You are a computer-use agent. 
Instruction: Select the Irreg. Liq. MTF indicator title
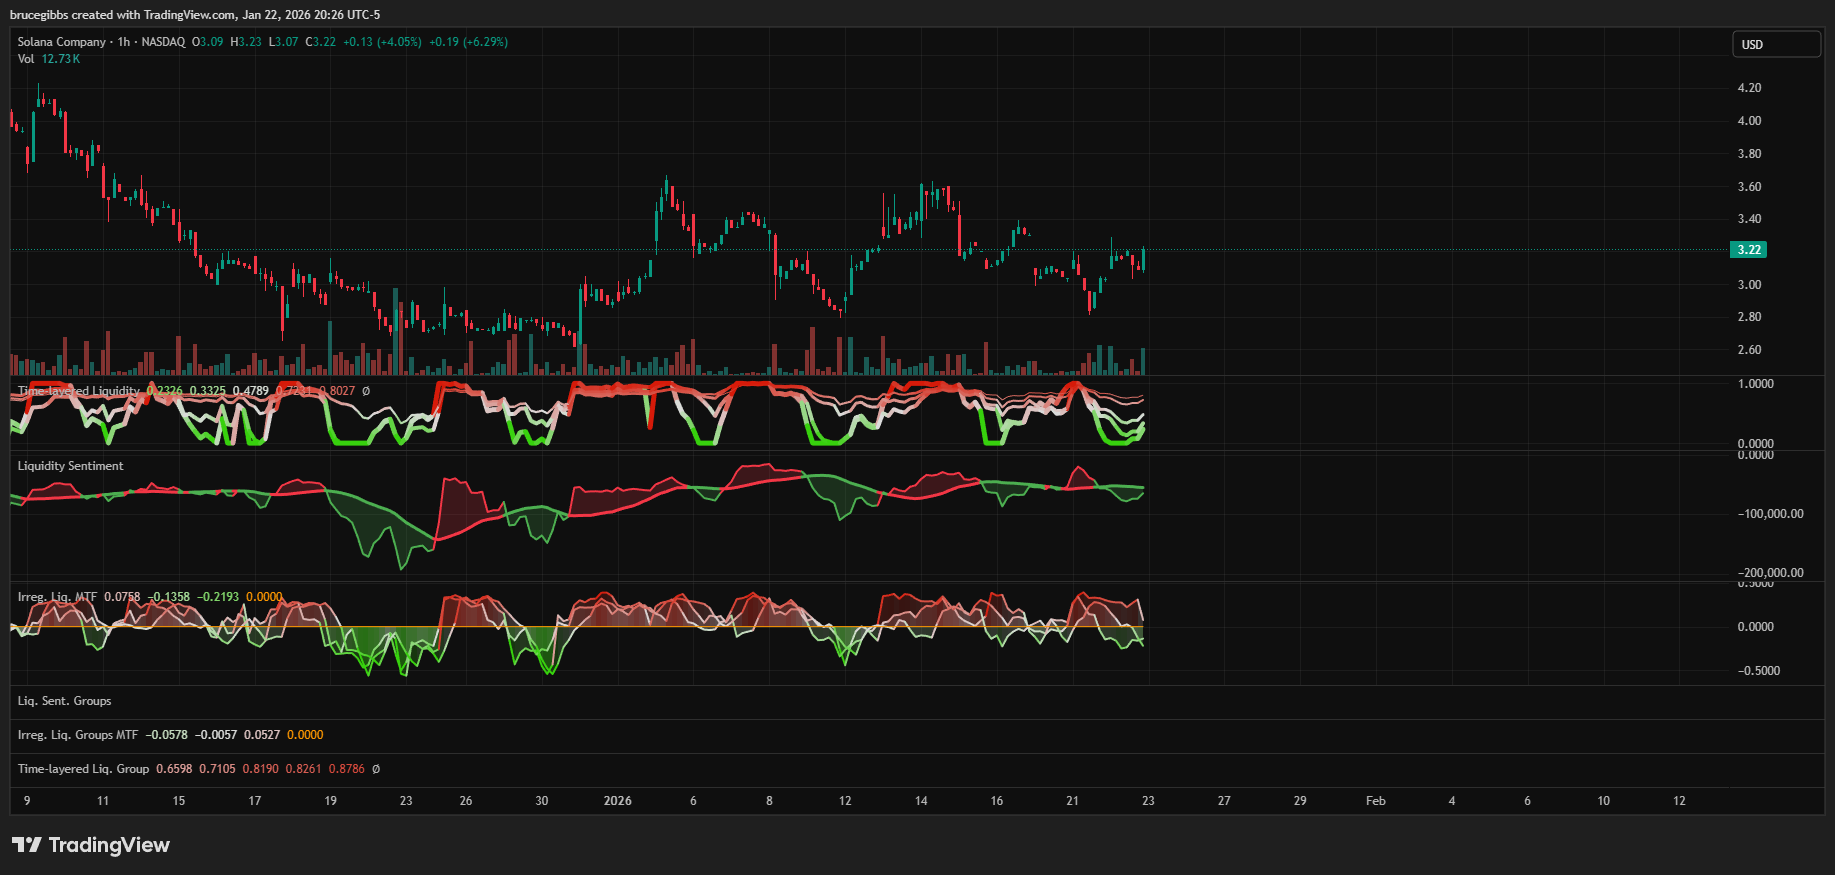[57, 597]
